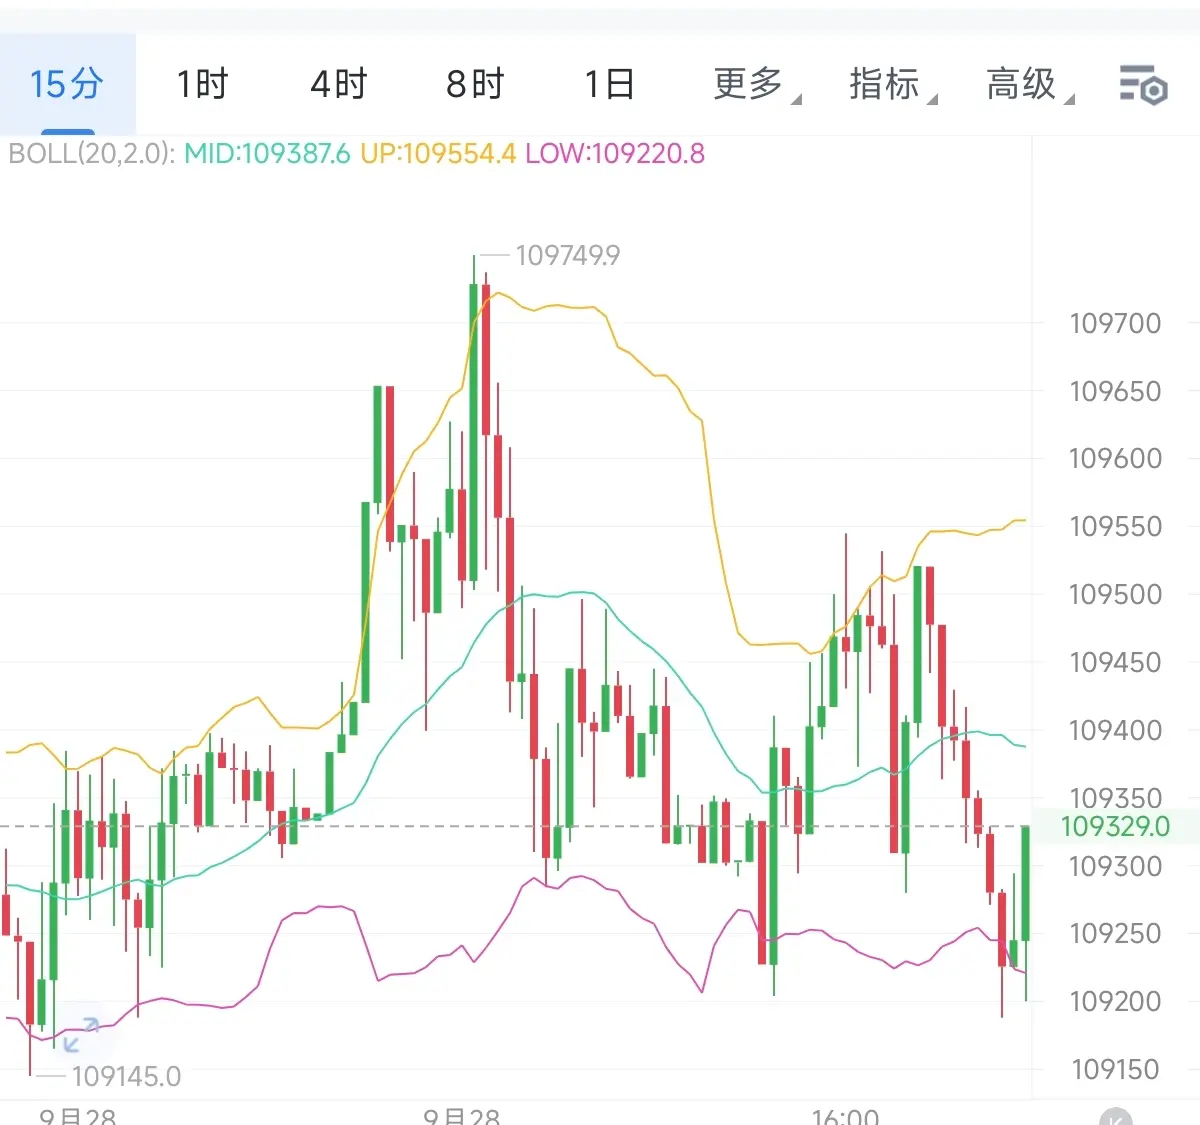Tap the MID:109387.6 value
This screenshot has height=1125, width=1200.
point(267,153)
